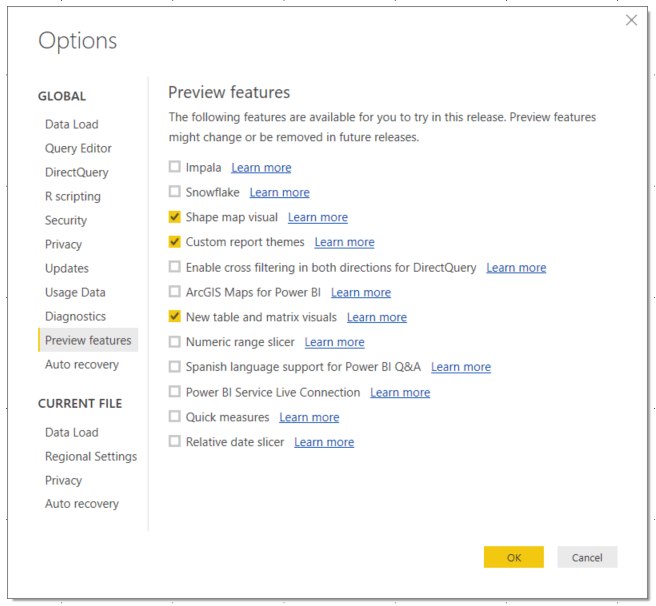Open Learn more for Spanish language support

[x=461, y=367]
